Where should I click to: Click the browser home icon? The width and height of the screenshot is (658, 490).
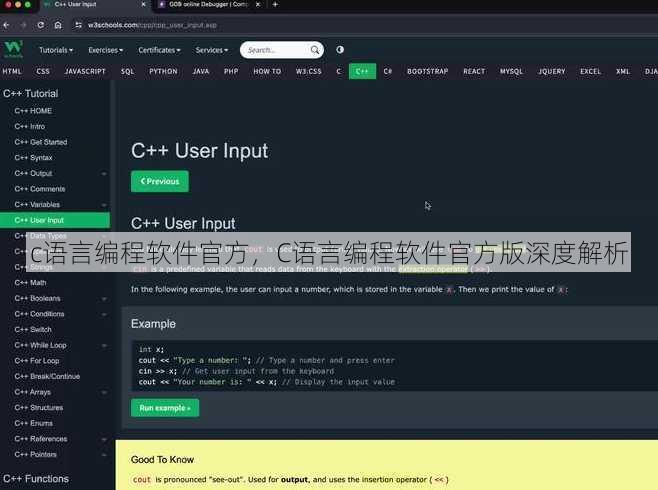point(58,25)
